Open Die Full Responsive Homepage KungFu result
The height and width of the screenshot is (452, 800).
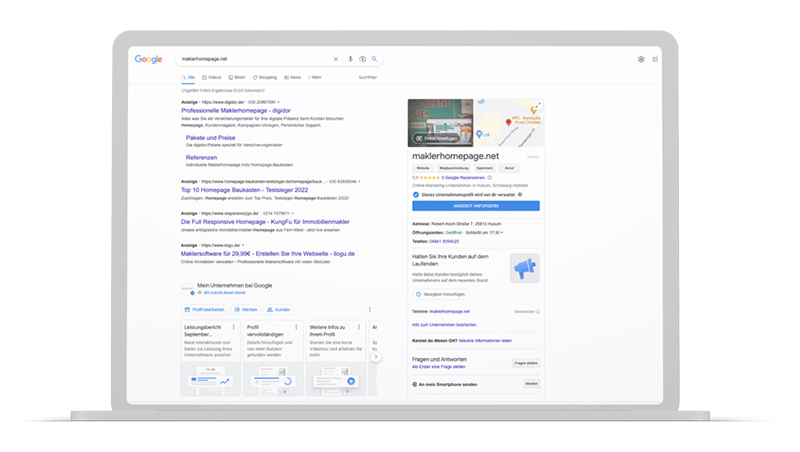pos(265,222)
